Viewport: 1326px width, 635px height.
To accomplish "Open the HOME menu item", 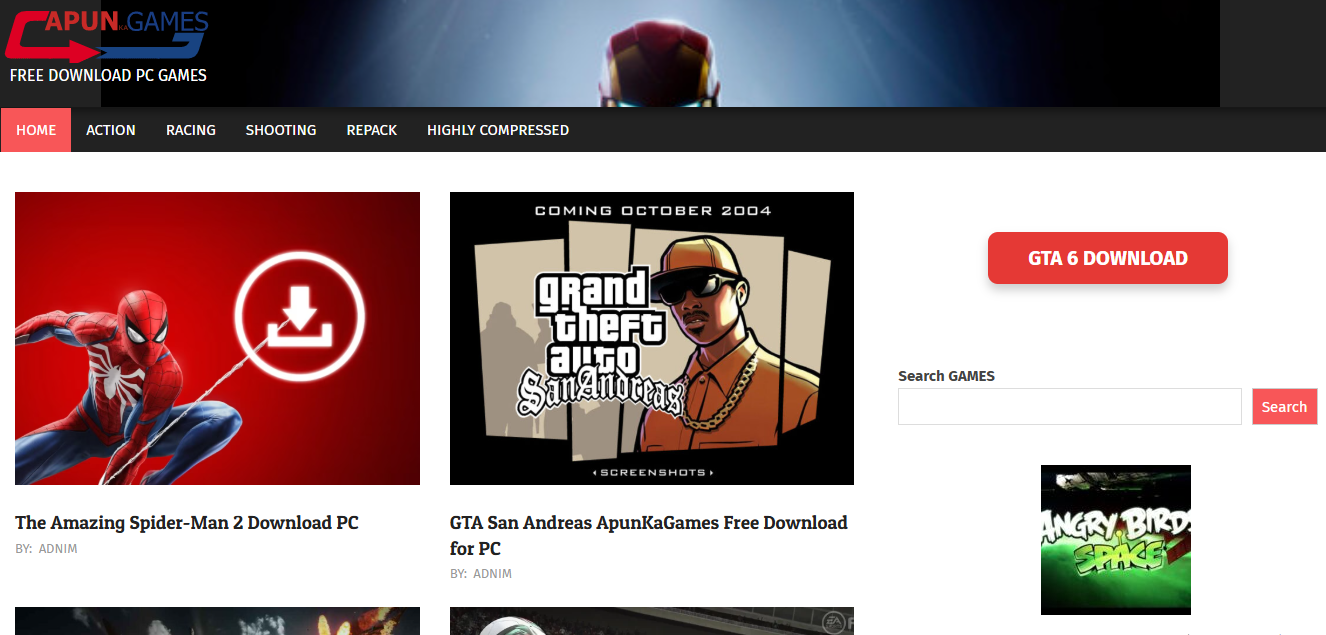I will tap(36, 130).
